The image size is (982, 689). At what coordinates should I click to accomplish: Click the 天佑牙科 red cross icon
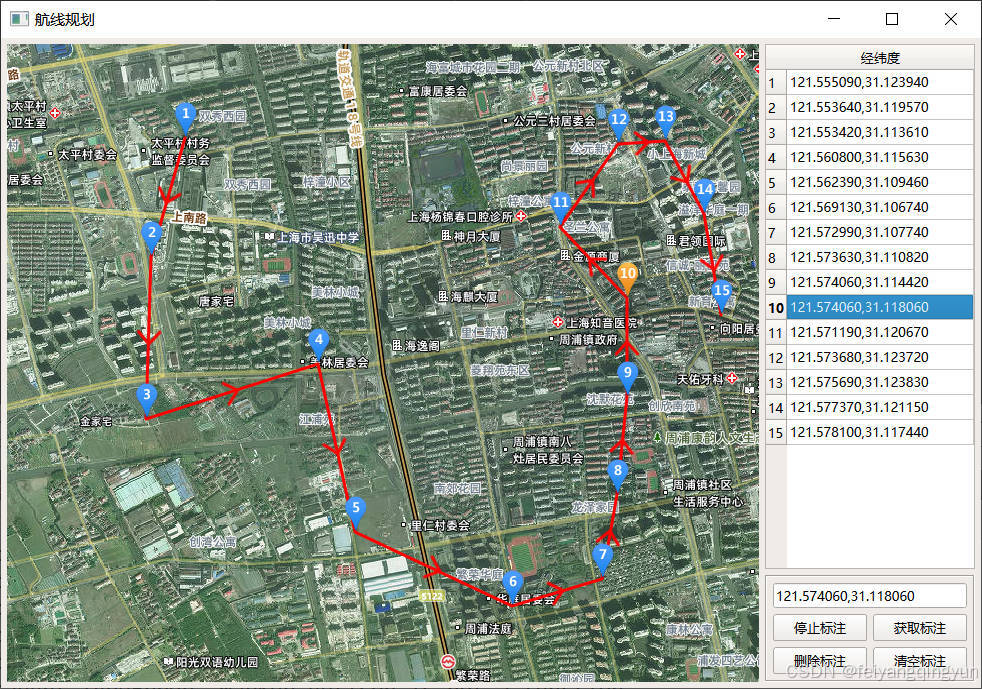coord(732,378)
